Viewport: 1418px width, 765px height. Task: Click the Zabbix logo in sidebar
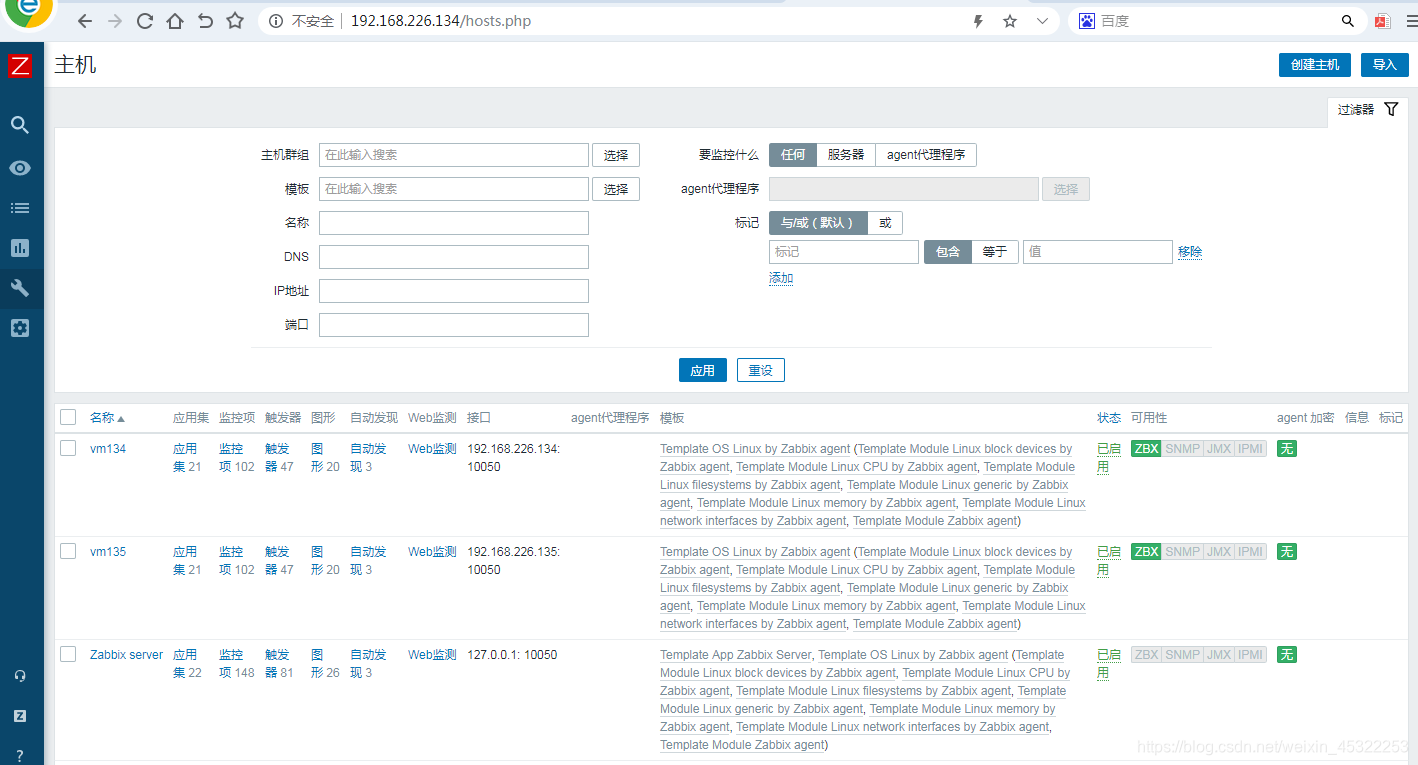[20, 66]
